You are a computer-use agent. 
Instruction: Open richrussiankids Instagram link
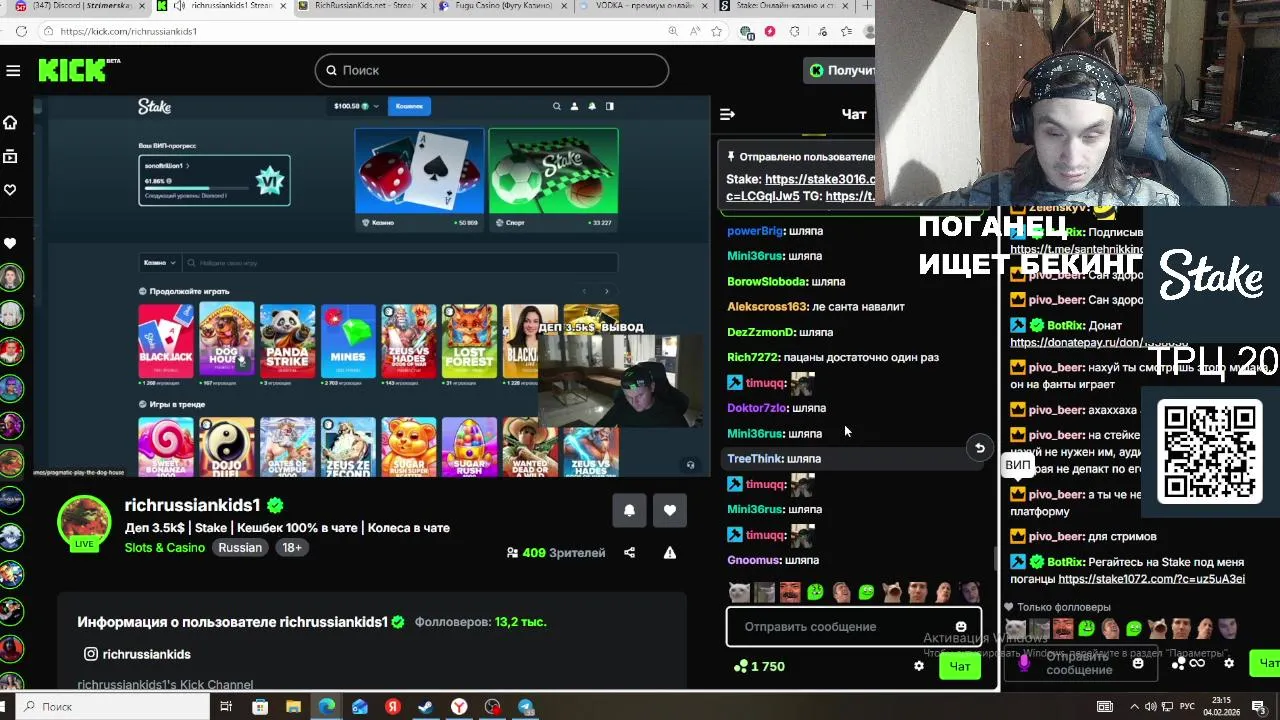[137, 654]
